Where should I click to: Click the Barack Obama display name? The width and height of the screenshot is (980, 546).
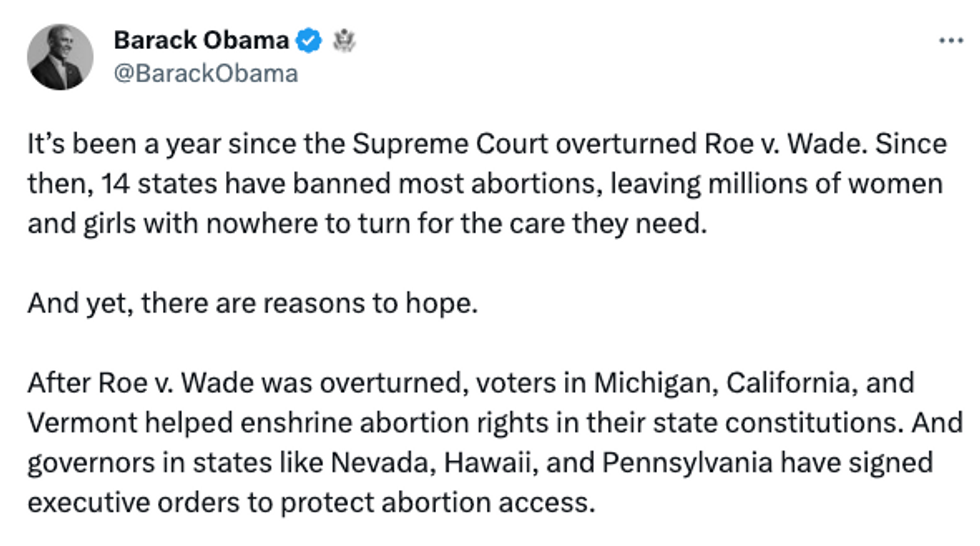[201, 41]
